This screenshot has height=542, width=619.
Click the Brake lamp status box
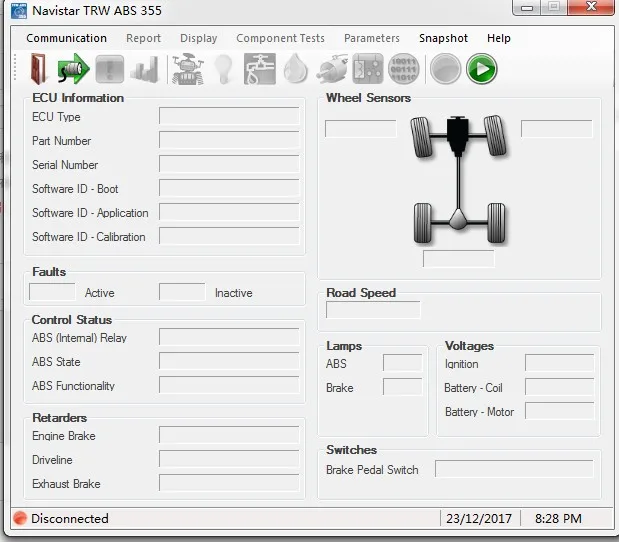click(402, 387)
